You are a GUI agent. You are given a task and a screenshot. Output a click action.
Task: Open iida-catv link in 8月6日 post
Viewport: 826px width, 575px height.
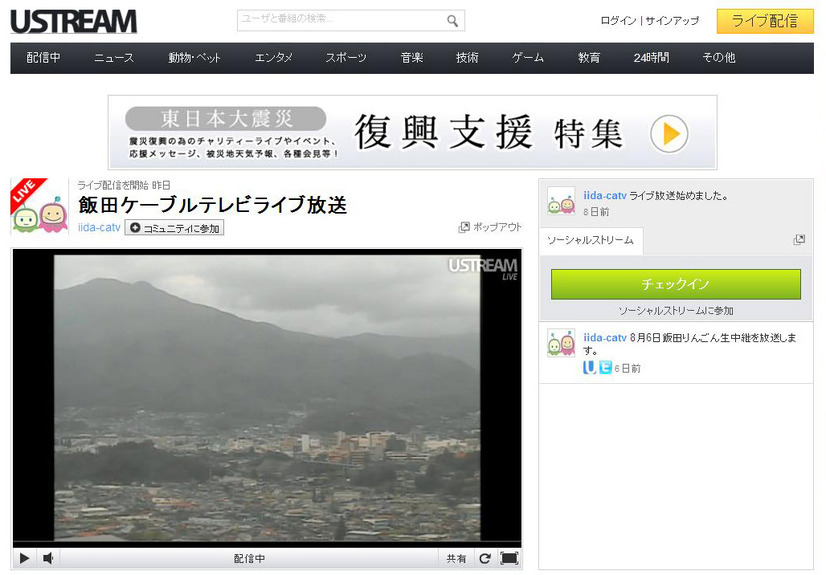pyautogui.click(x=605, y=338)
